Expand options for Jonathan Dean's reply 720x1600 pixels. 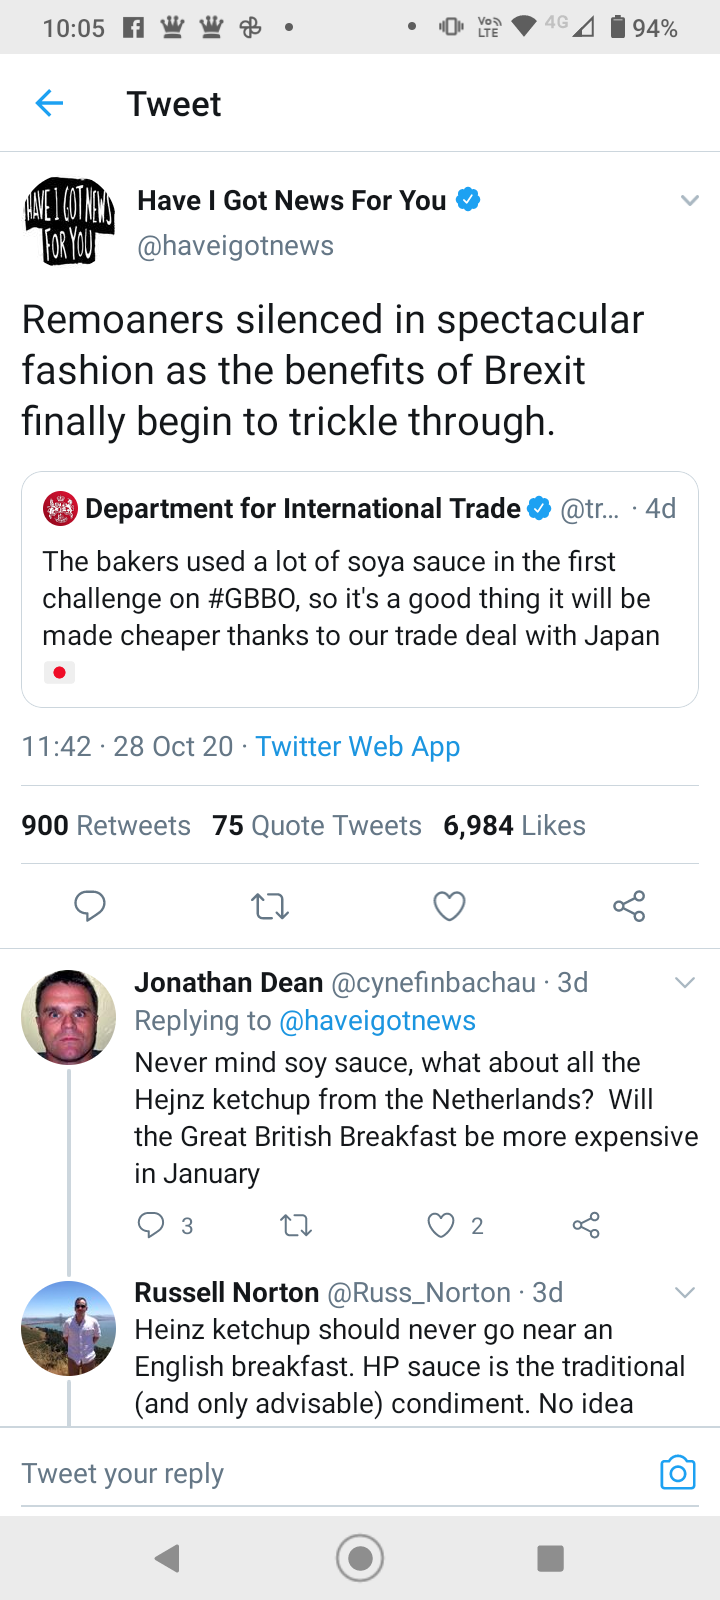pyautogui.click(x=685, y=982)
